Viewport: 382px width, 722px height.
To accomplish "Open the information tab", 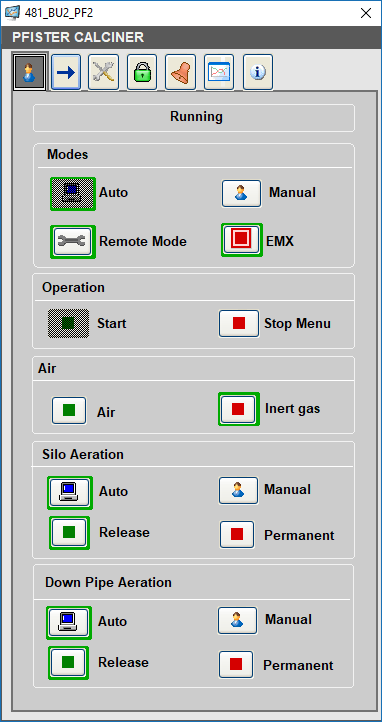I will (258, 72).
